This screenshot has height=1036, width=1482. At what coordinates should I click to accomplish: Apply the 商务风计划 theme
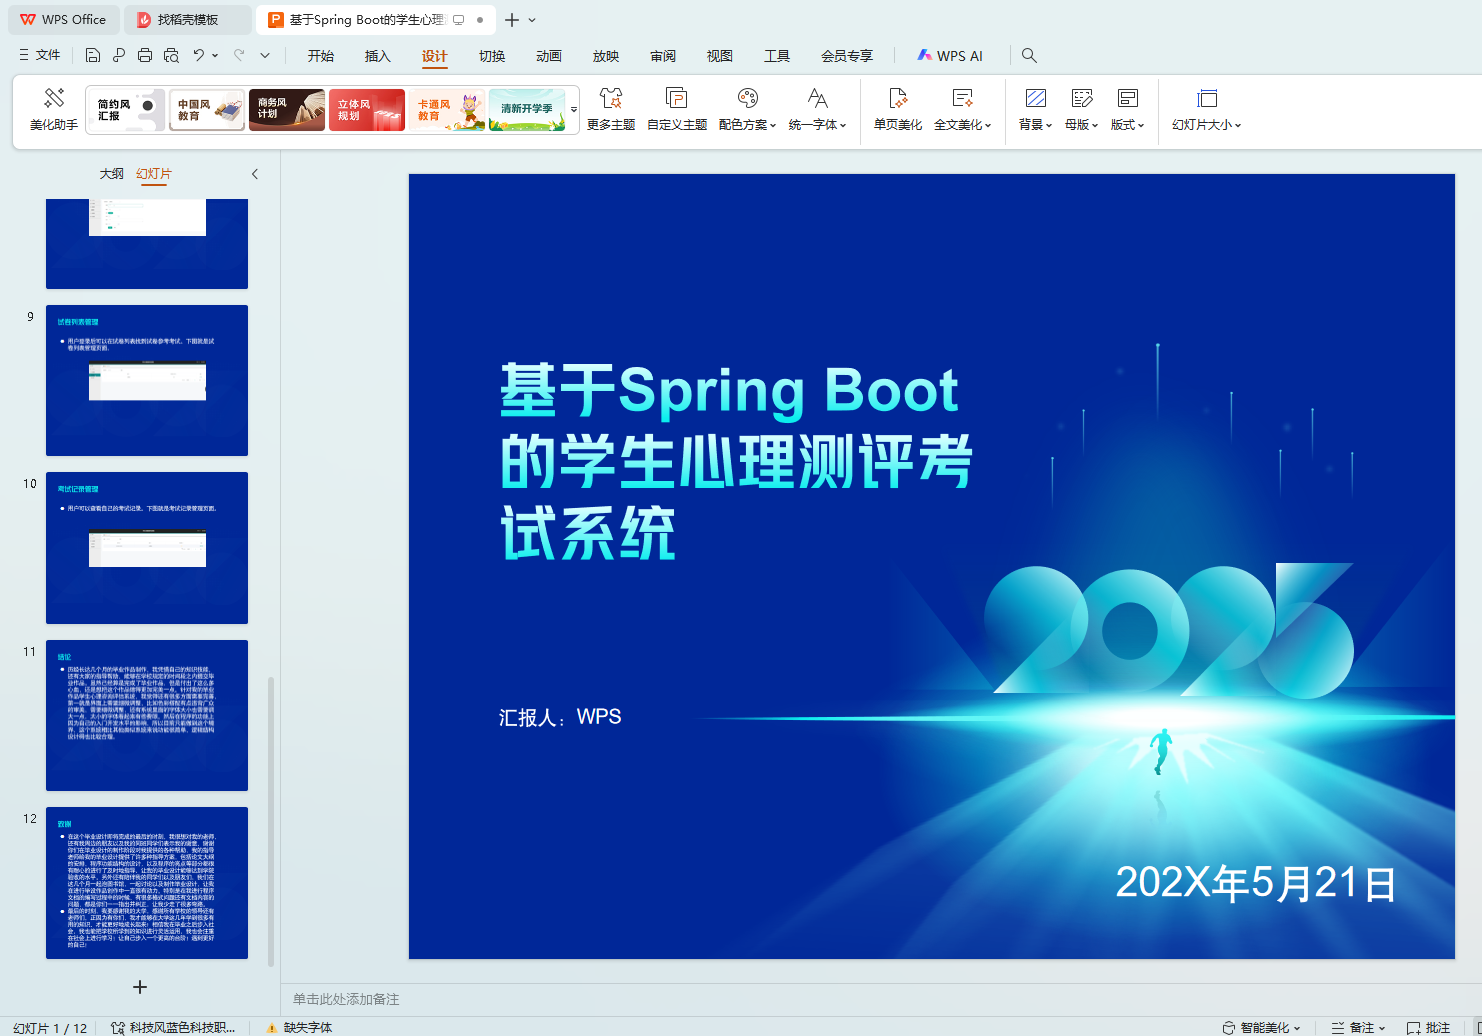pos(287,110)
